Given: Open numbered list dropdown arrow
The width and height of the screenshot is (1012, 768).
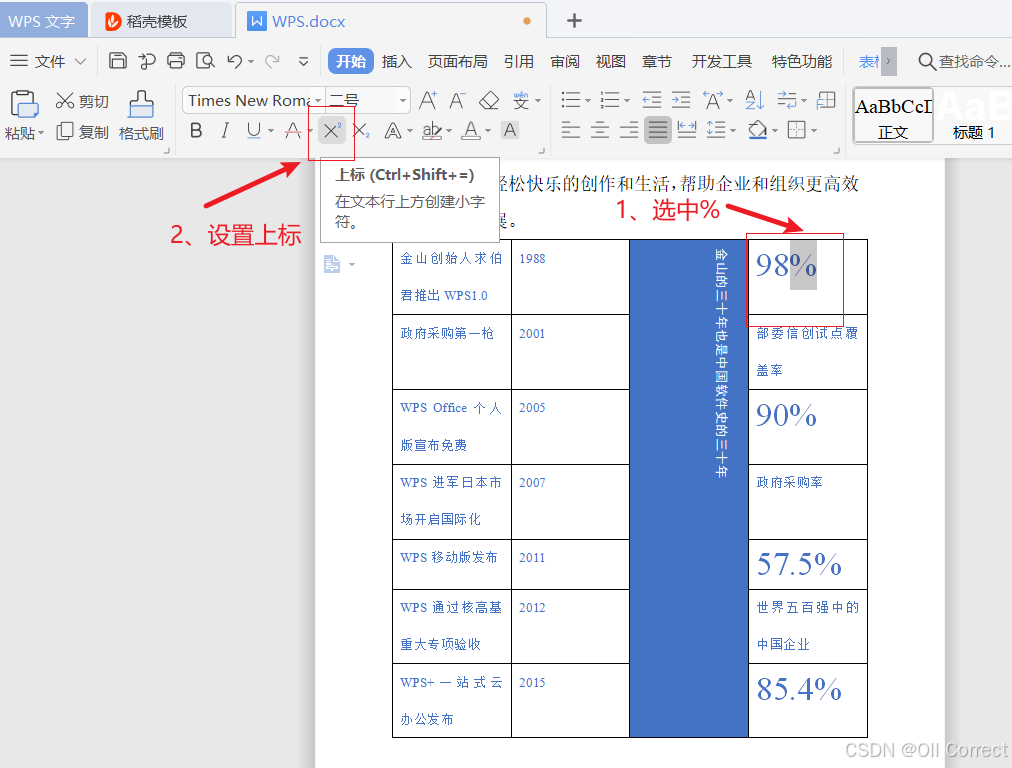Looking at the screenshot, I should coord(627,101).
